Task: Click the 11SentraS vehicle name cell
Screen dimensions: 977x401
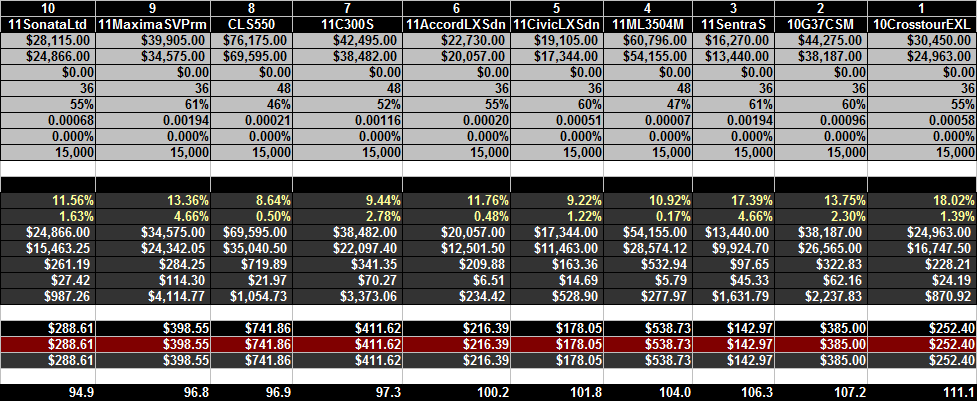Action: pyautogui.click(x=733, y=25)
